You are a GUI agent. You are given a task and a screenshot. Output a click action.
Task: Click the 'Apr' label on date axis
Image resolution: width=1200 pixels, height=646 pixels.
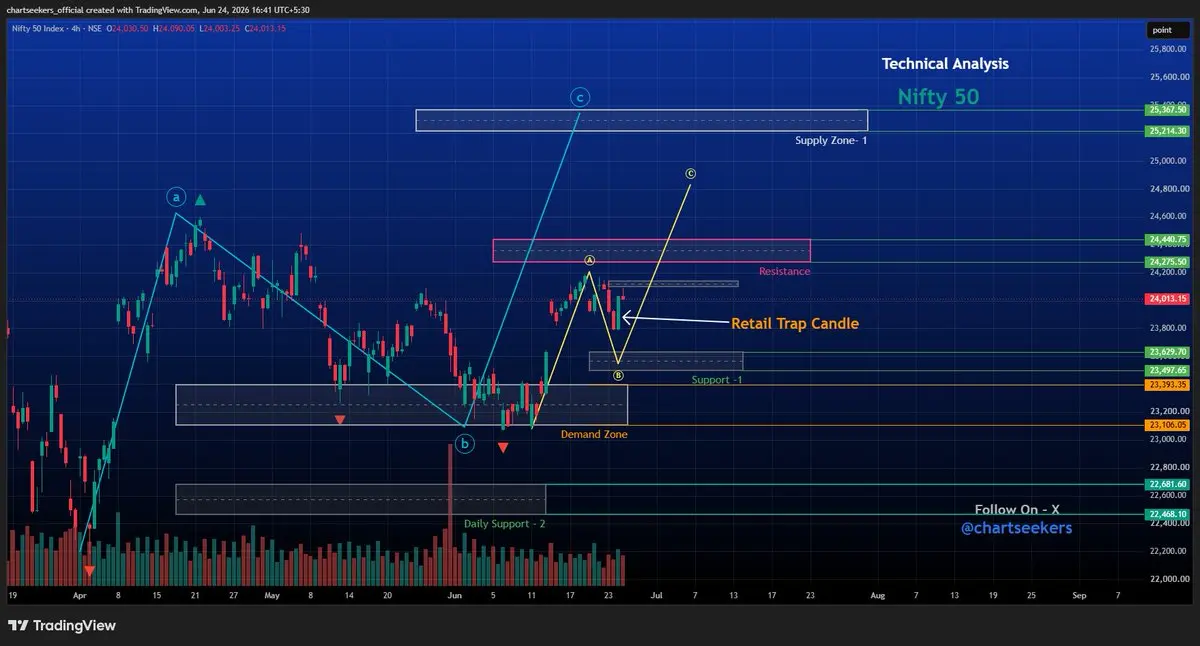(78, 595)
